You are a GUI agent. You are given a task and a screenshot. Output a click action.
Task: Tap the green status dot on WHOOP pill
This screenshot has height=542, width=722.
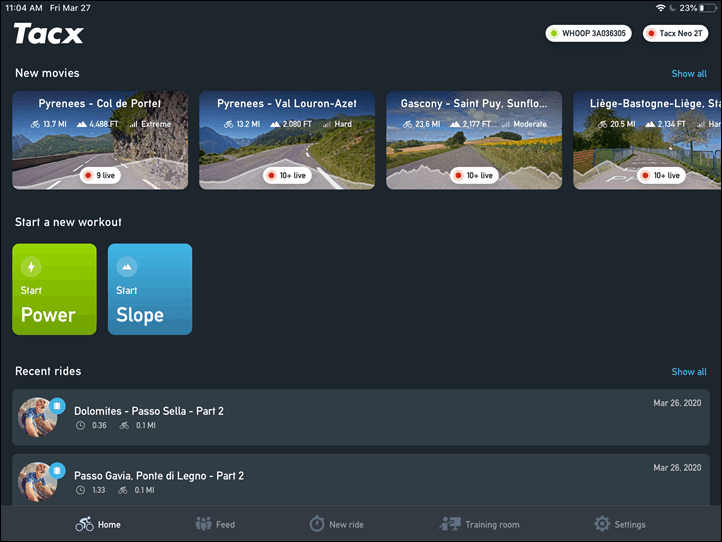(x=554, y=33)
